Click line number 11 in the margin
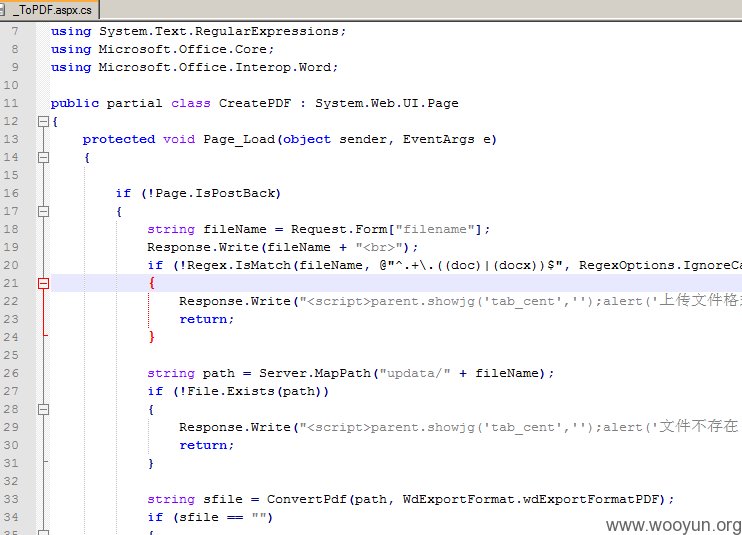The image size is (742, 535). click(x=10, y=103)
